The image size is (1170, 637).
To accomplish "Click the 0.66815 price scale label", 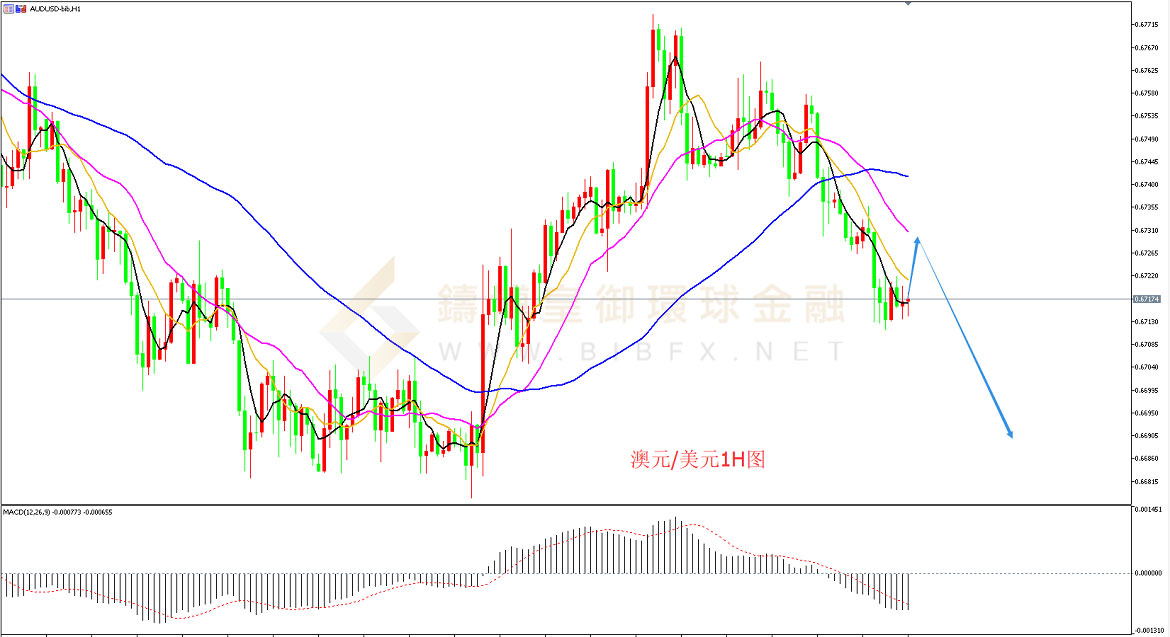I will 1147,482.
